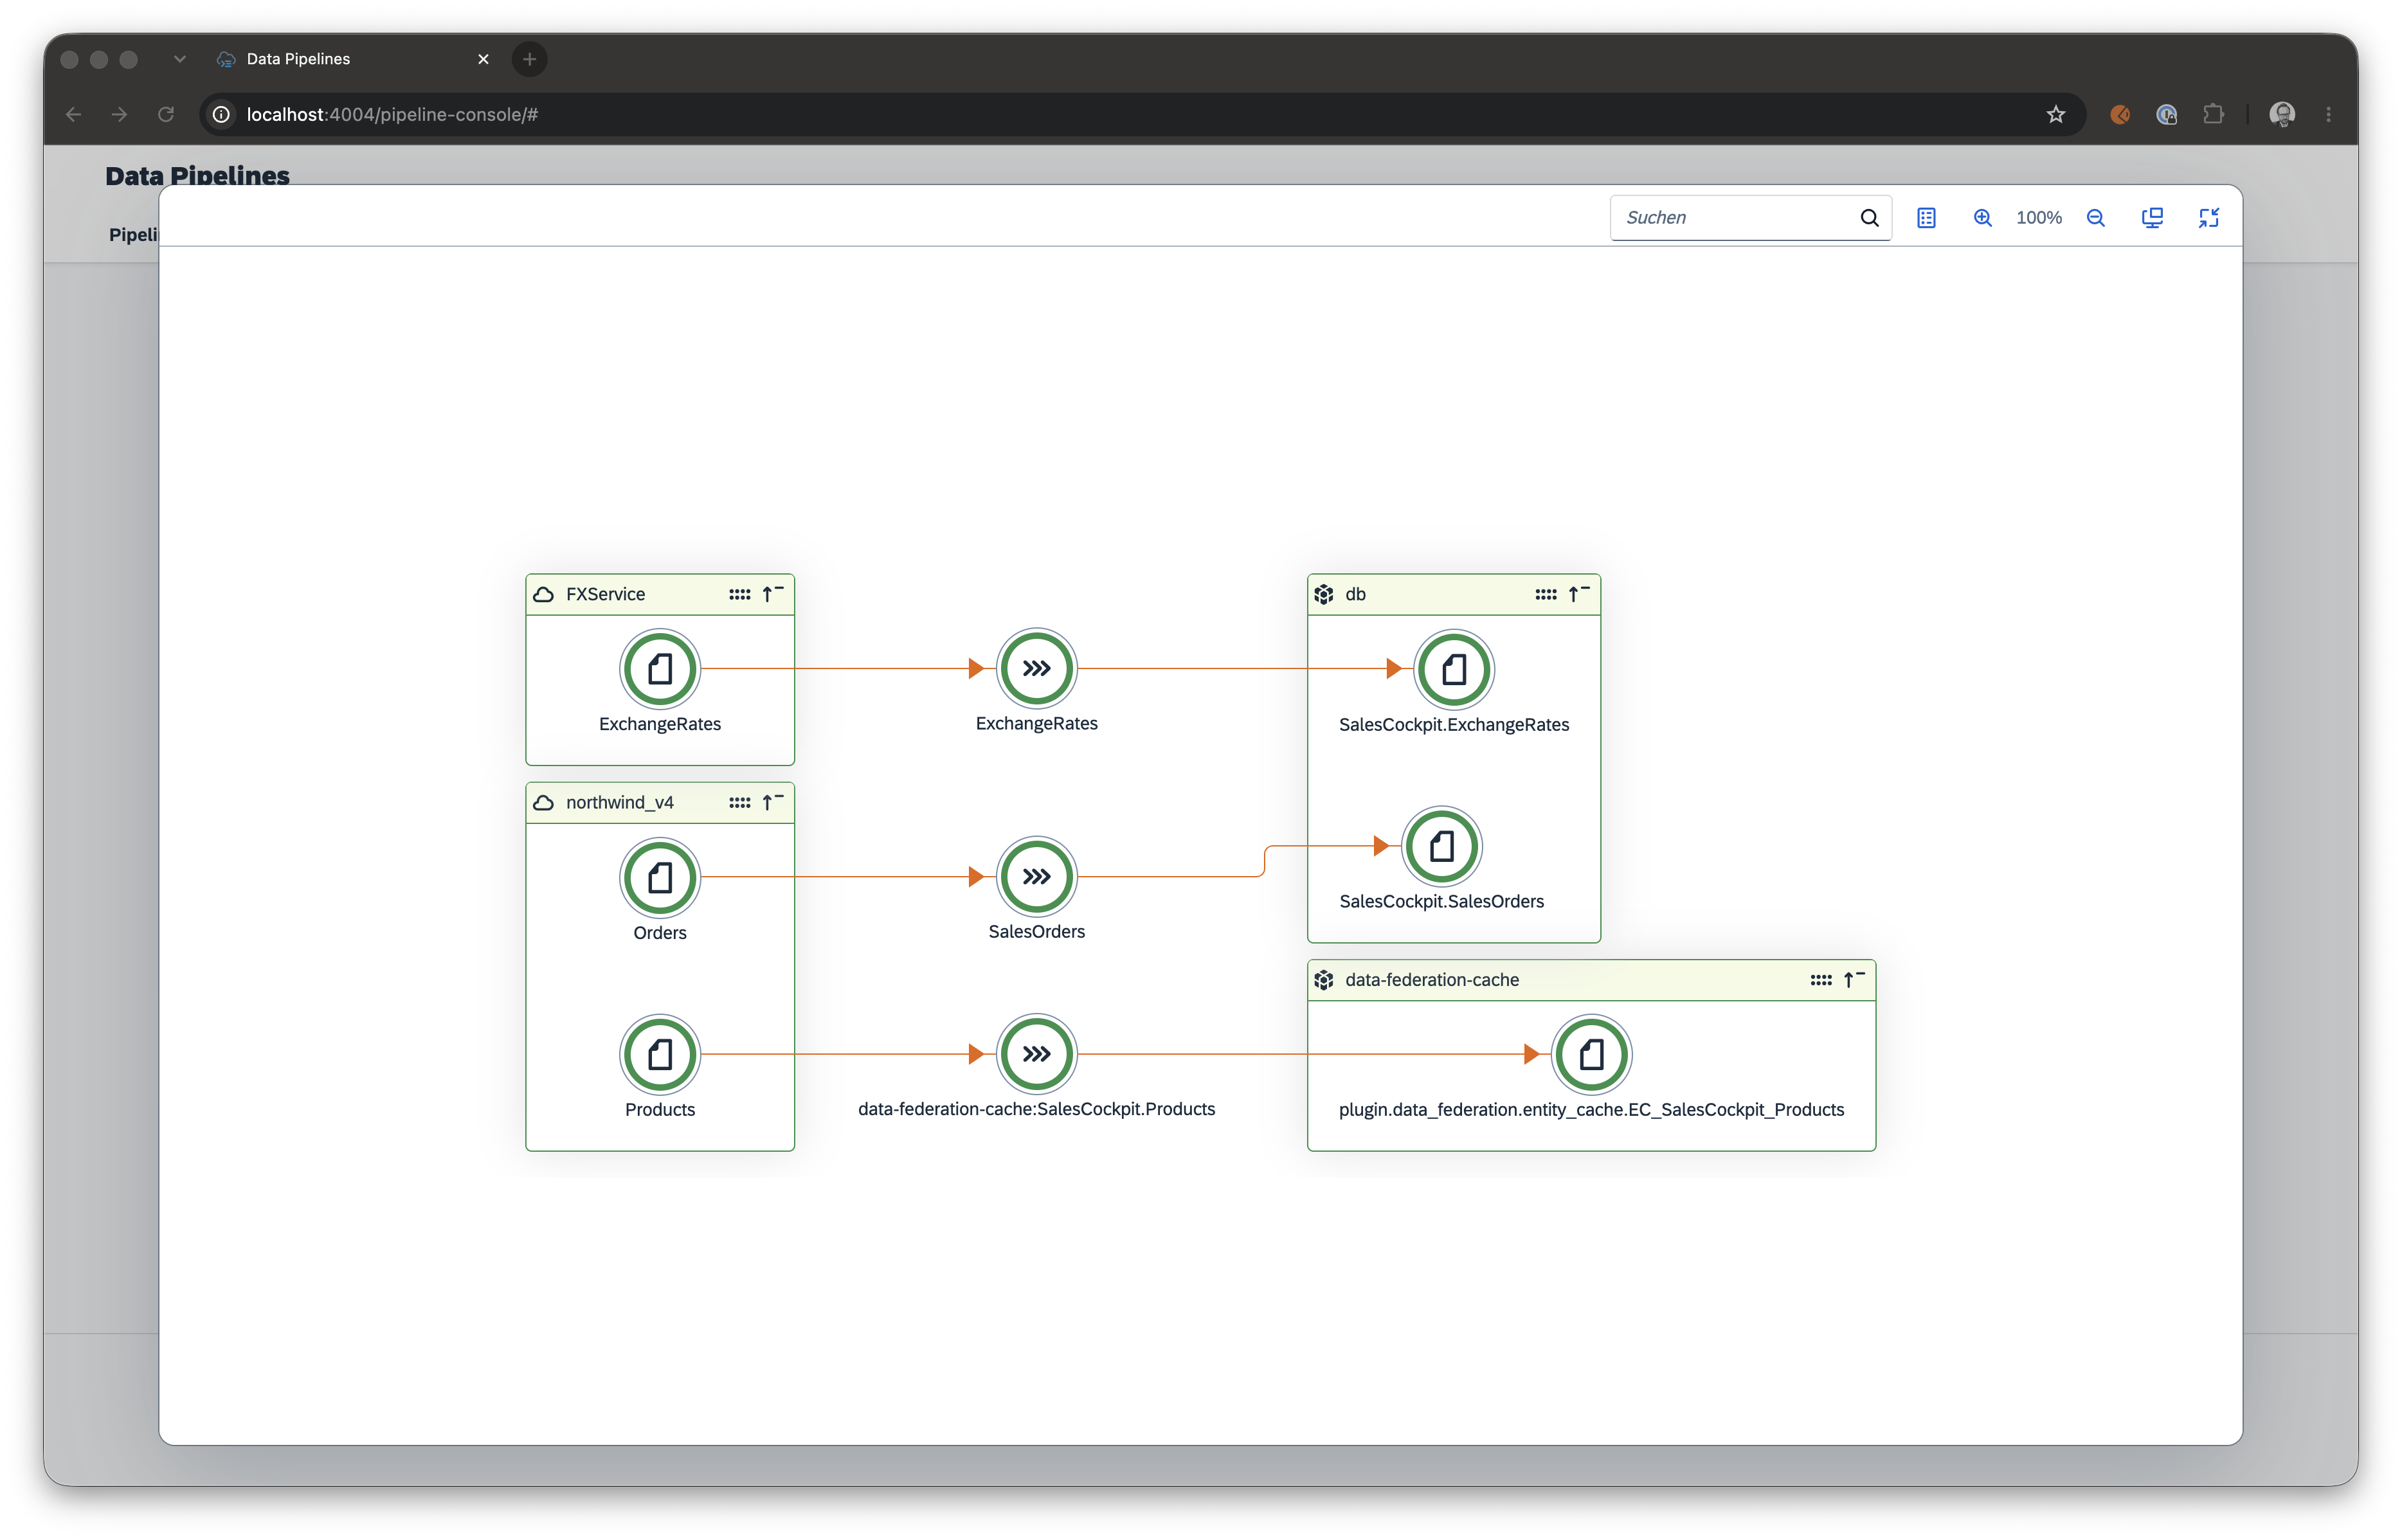Open the browser three-dot menu
The width and height of the screenshot is (2402, 1540).
click(2328, 114)
